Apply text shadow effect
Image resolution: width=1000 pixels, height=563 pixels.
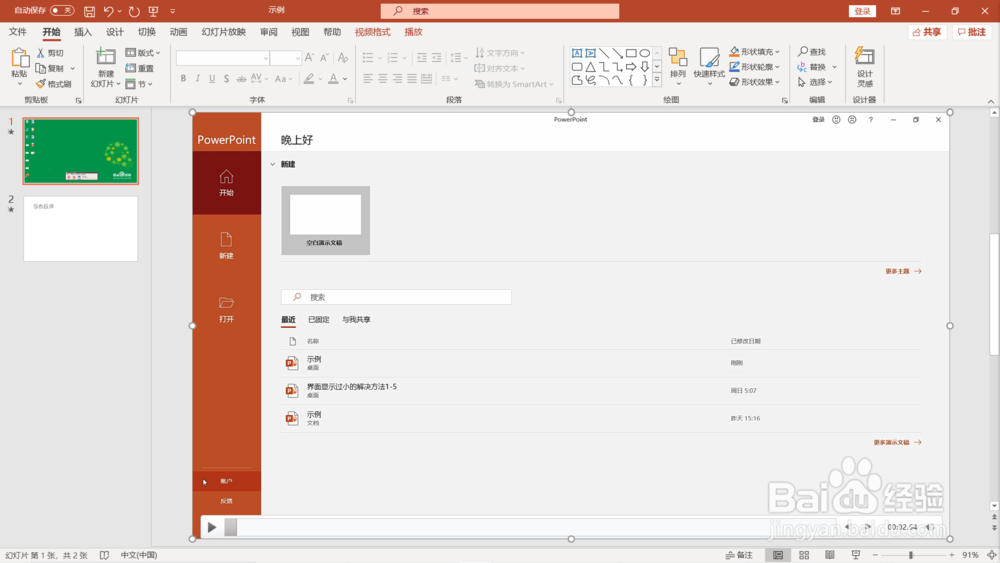click(x=226, y=78)
